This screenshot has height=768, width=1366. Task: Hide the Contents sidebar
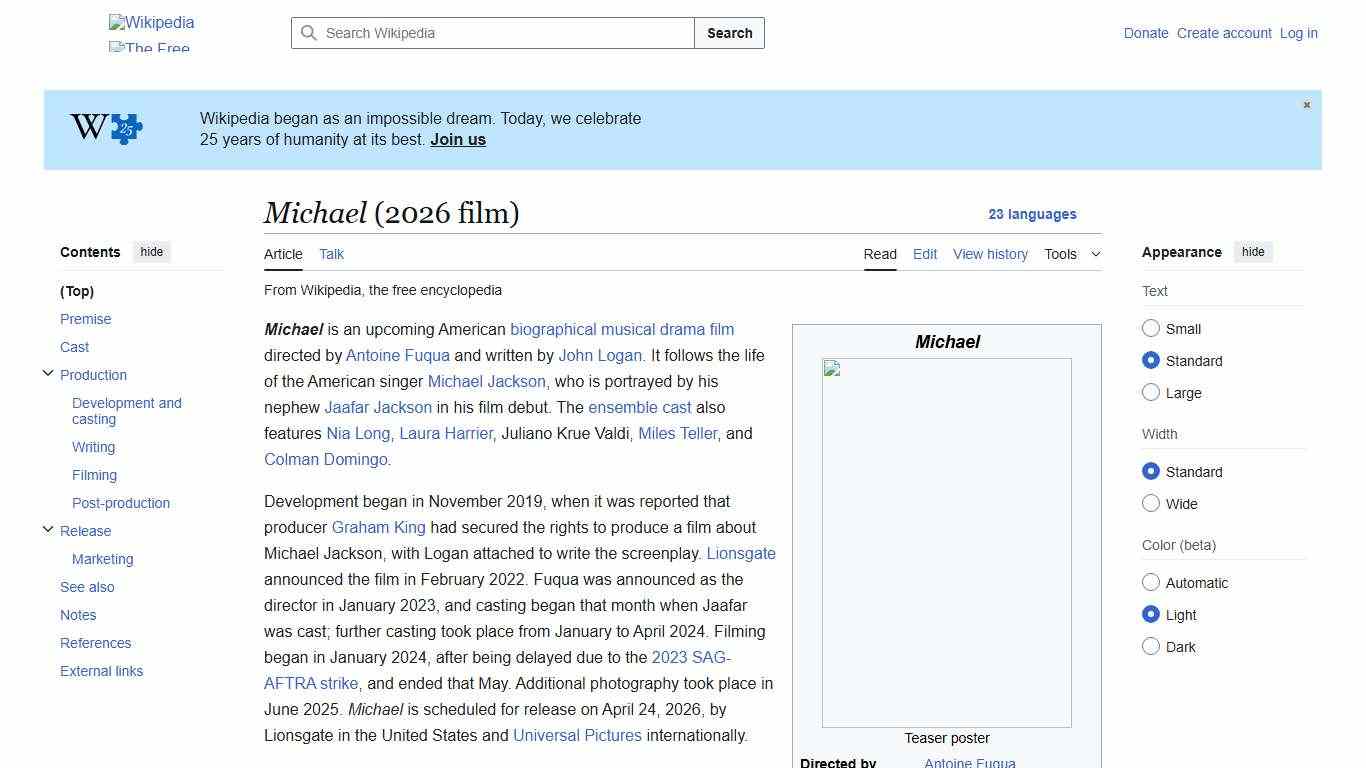click(x=151, y=252)
